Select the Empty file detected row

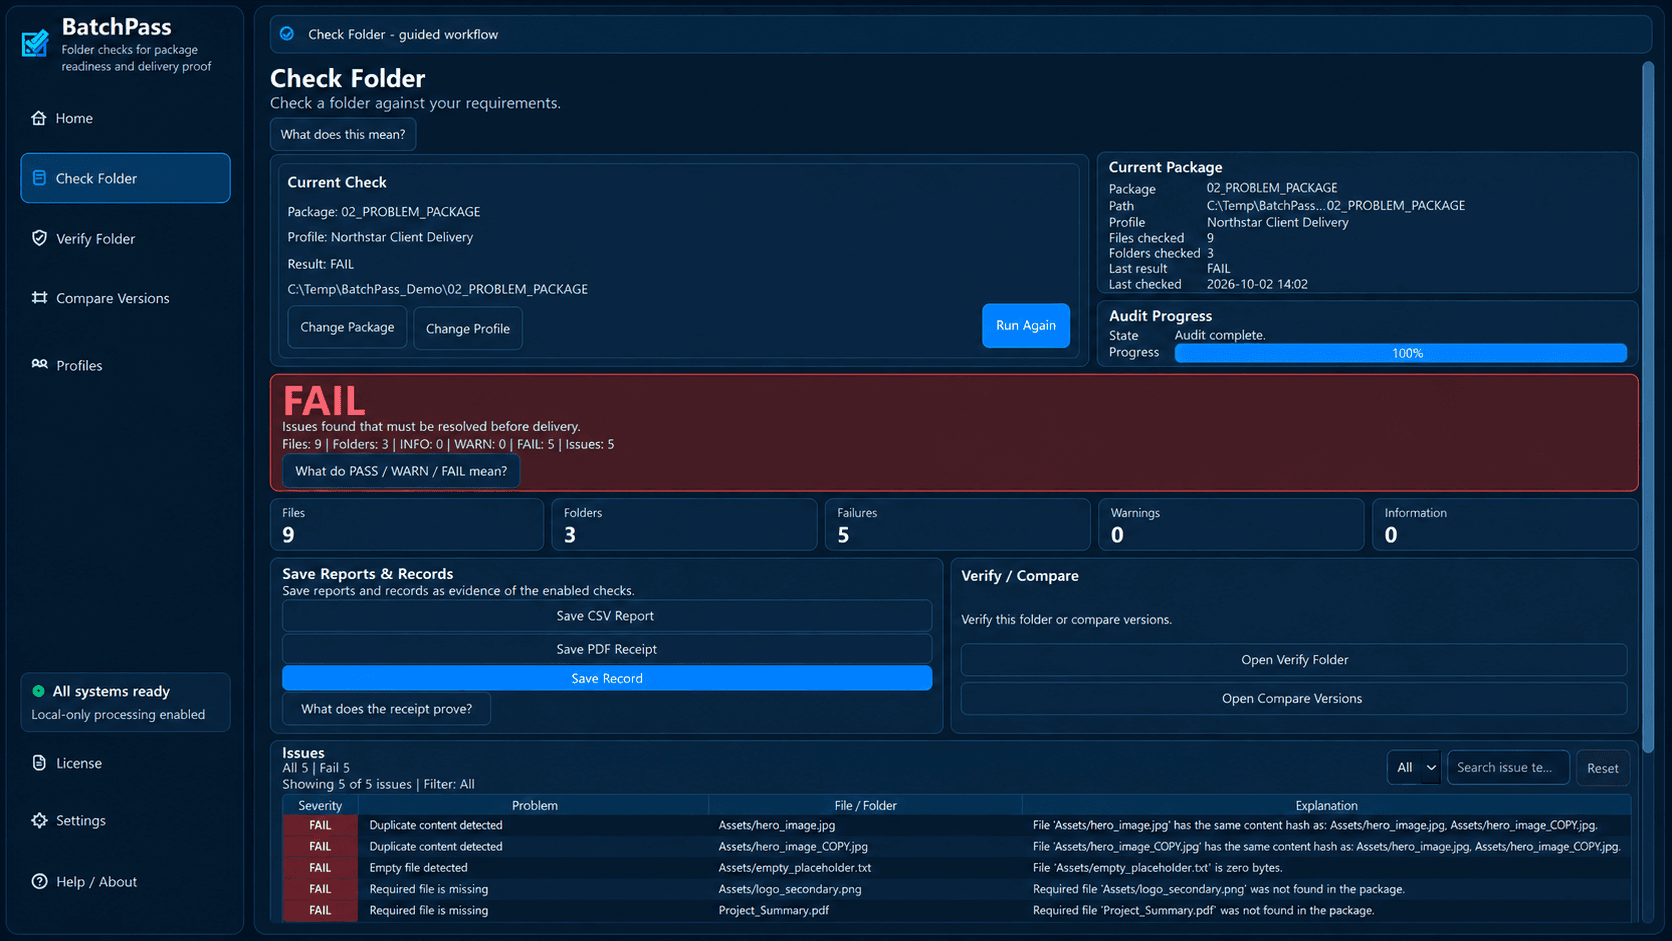(956, 868)
